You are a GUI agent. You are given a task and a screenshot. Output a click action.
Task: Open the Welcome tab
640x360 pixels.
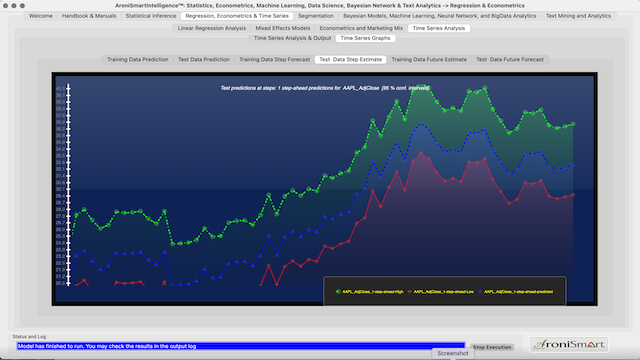coord(40,16)
